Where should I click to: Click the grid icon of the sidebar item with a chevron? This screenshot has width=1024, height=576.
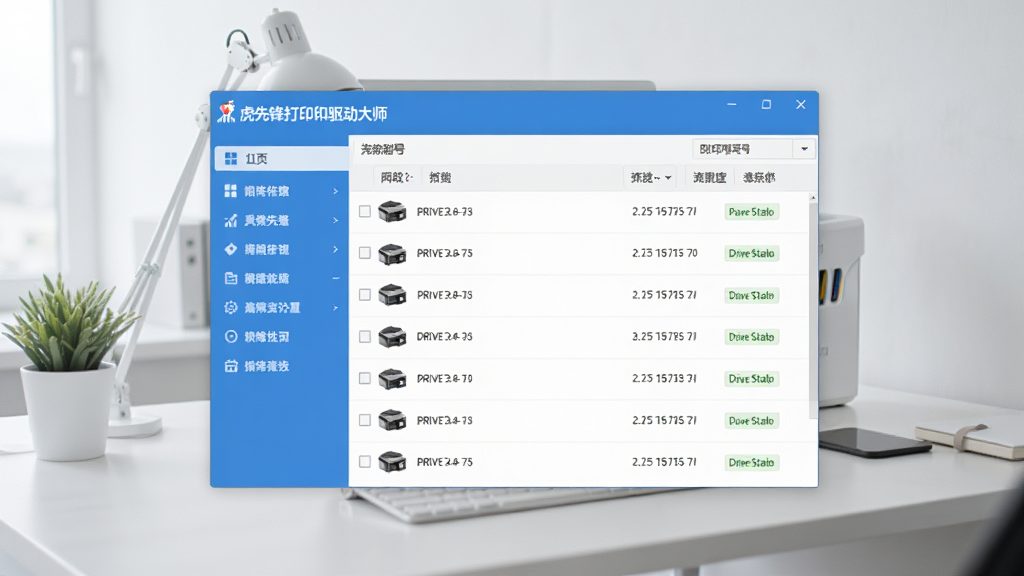[x=231, y=191]
